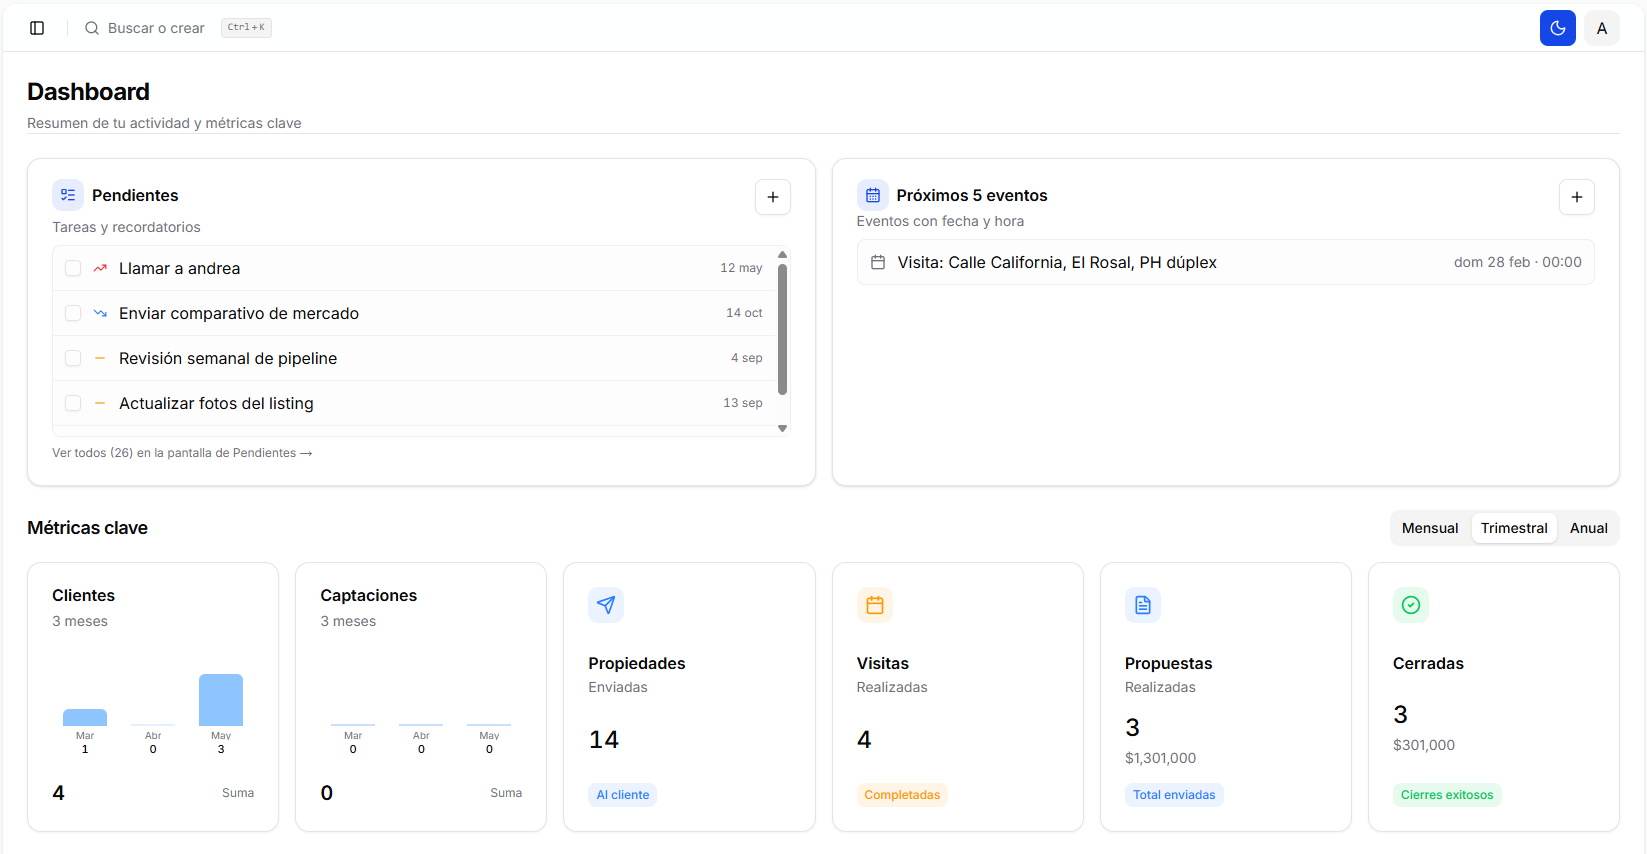Click the search magnifier icon
Image resolution: width=1647 pixels, height=854 pixels.
click(92, 28)
